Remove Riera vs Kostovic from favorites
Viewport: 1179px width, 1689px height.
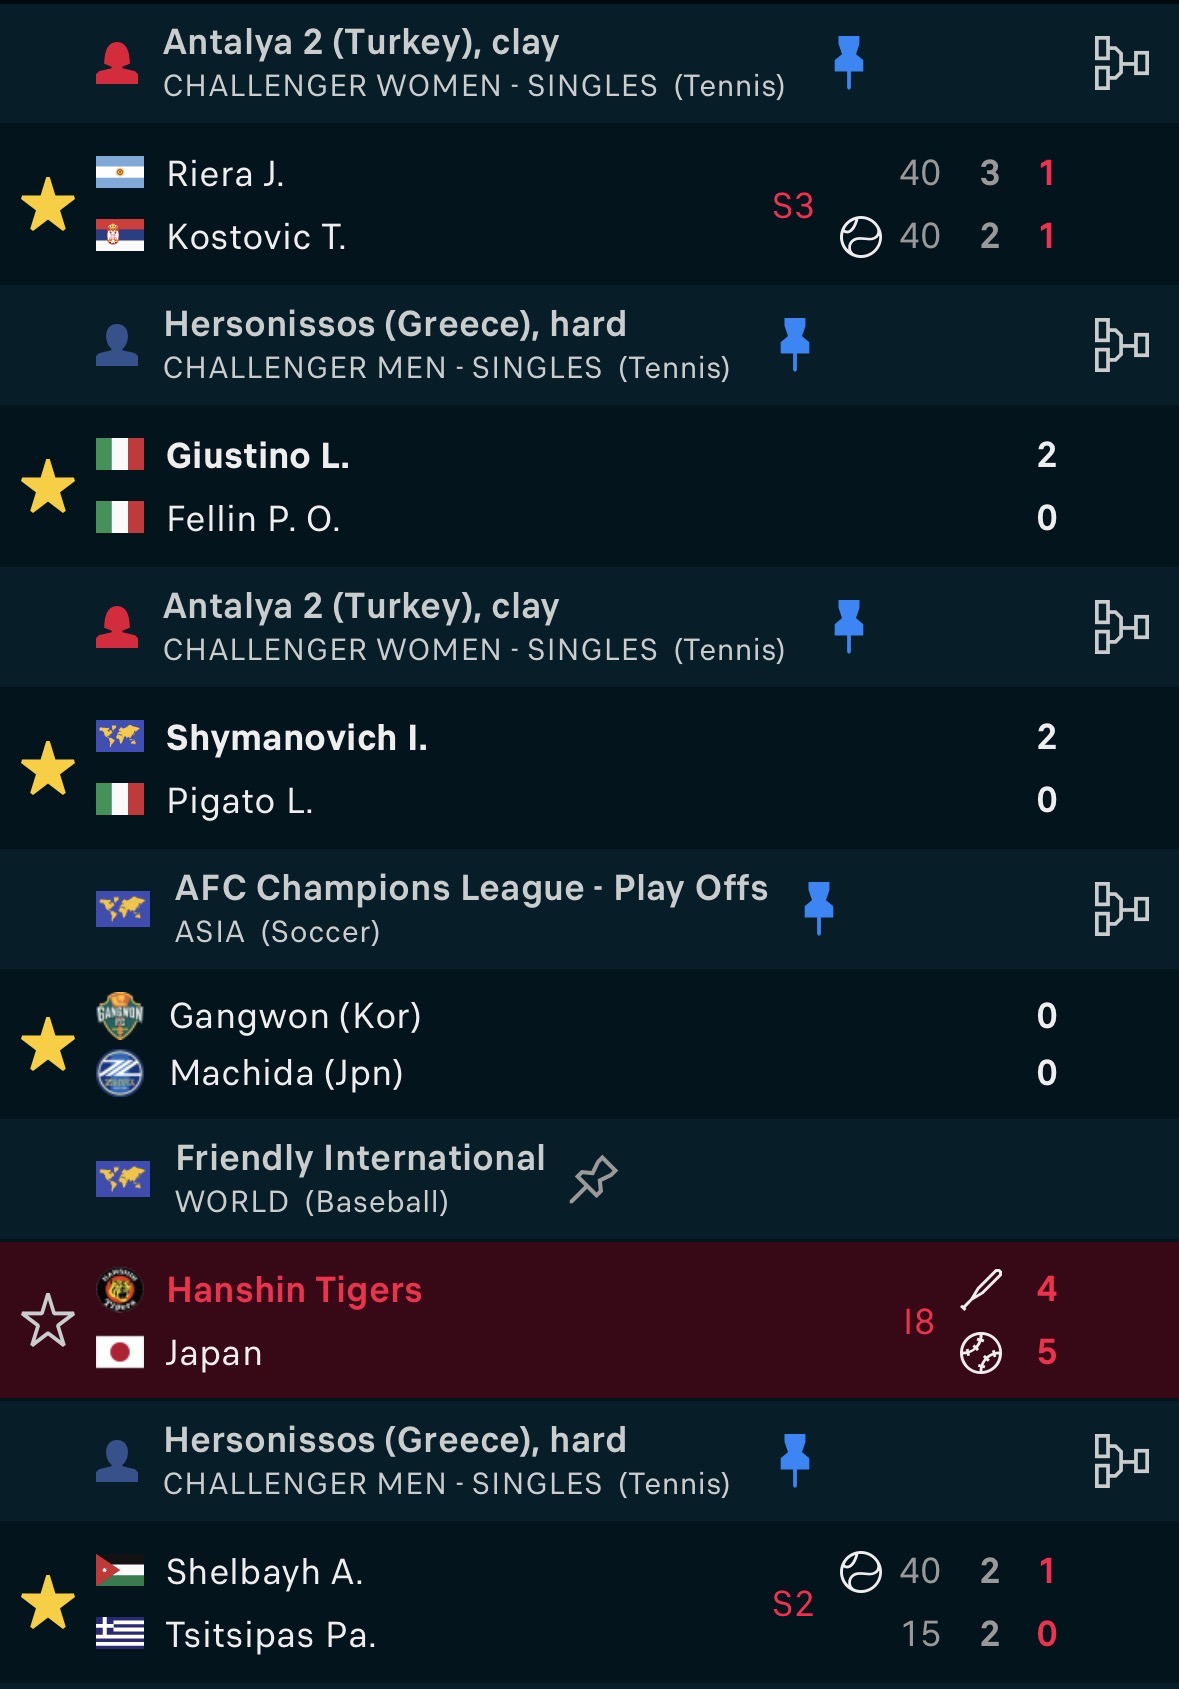pos(48,205)
